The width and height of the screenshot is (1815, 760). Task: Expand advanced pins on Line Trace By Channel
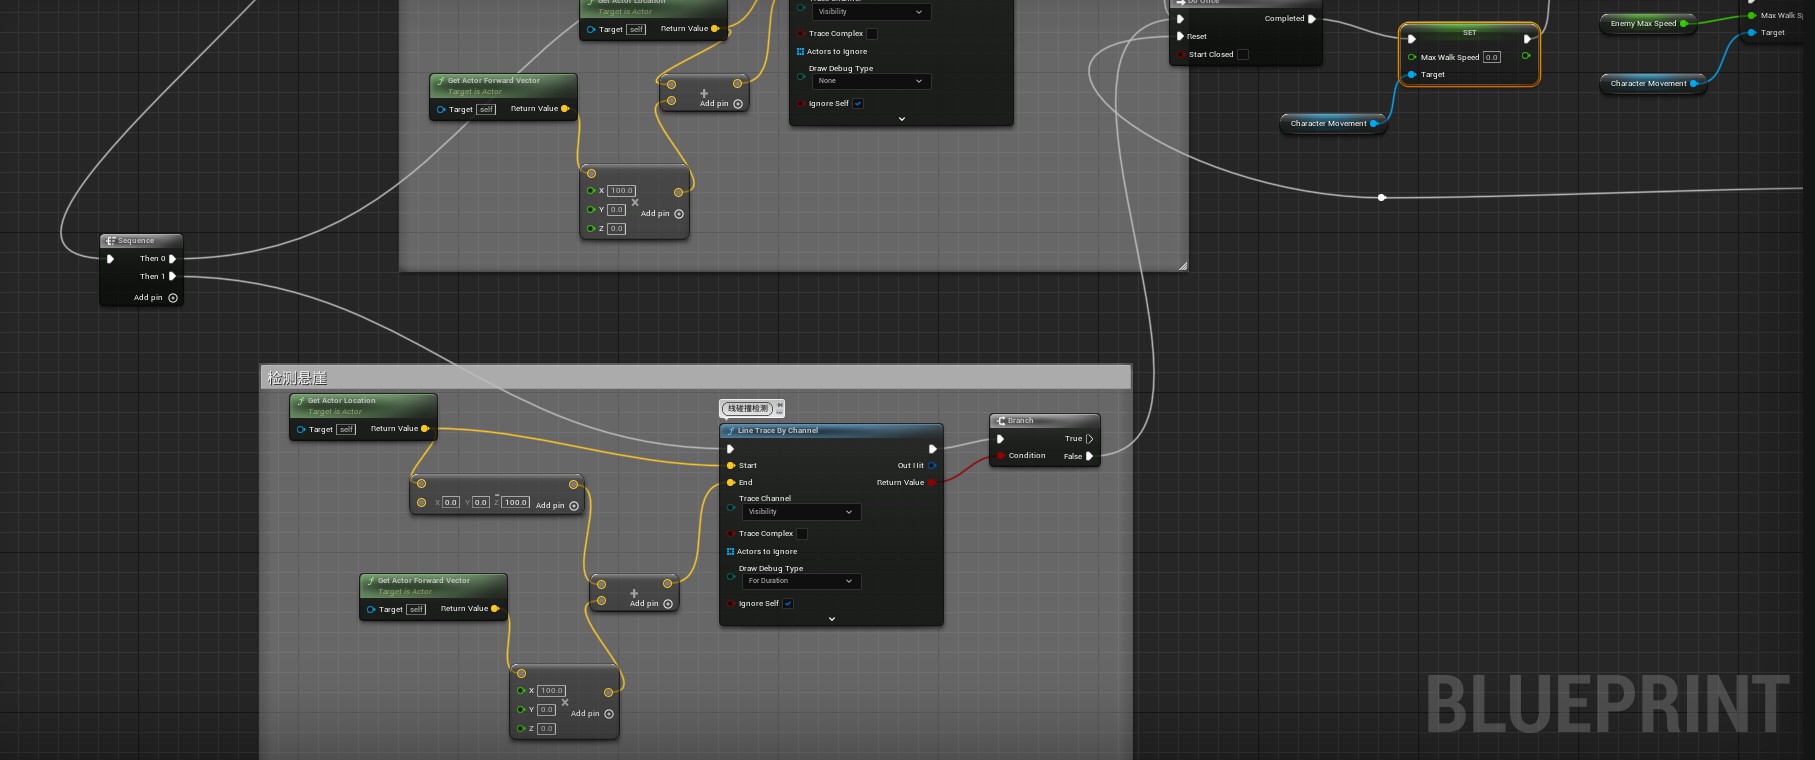pos(831,619)
